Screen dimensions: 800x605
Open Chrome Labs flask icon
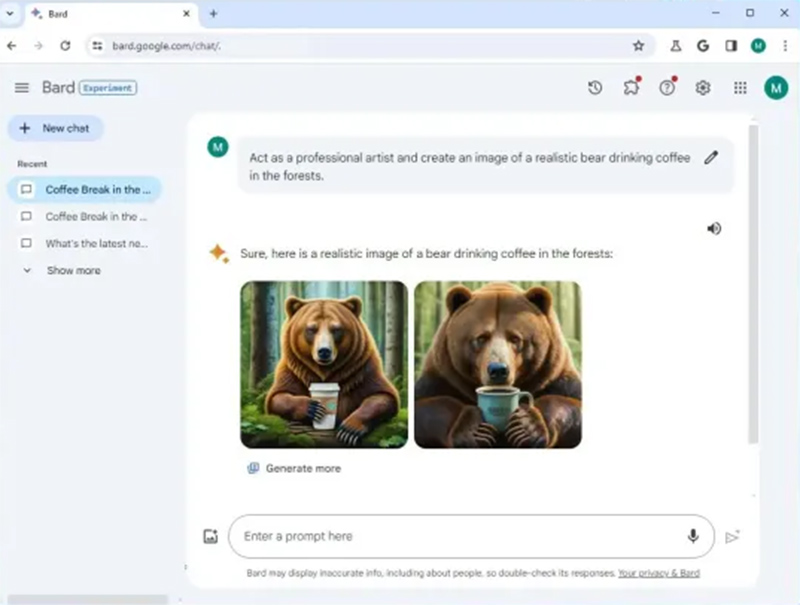(x=676, y=46)
